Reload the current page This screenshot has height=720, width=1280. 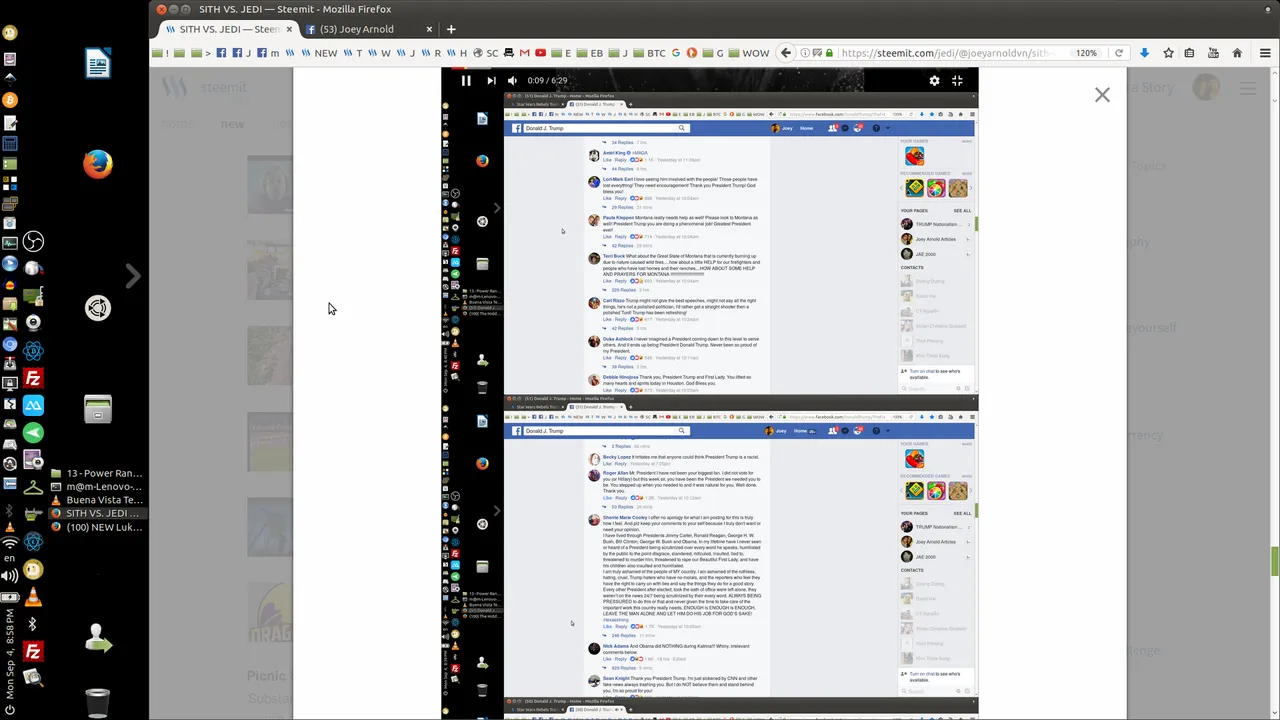(1119, 53)
